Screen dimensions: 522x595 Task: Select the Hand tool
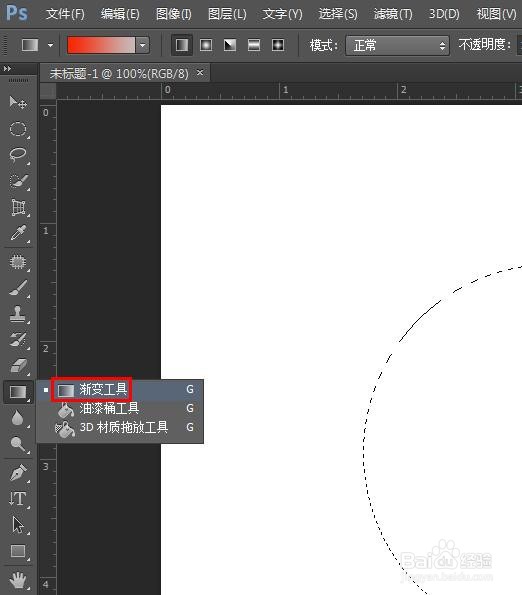point(18,581)
